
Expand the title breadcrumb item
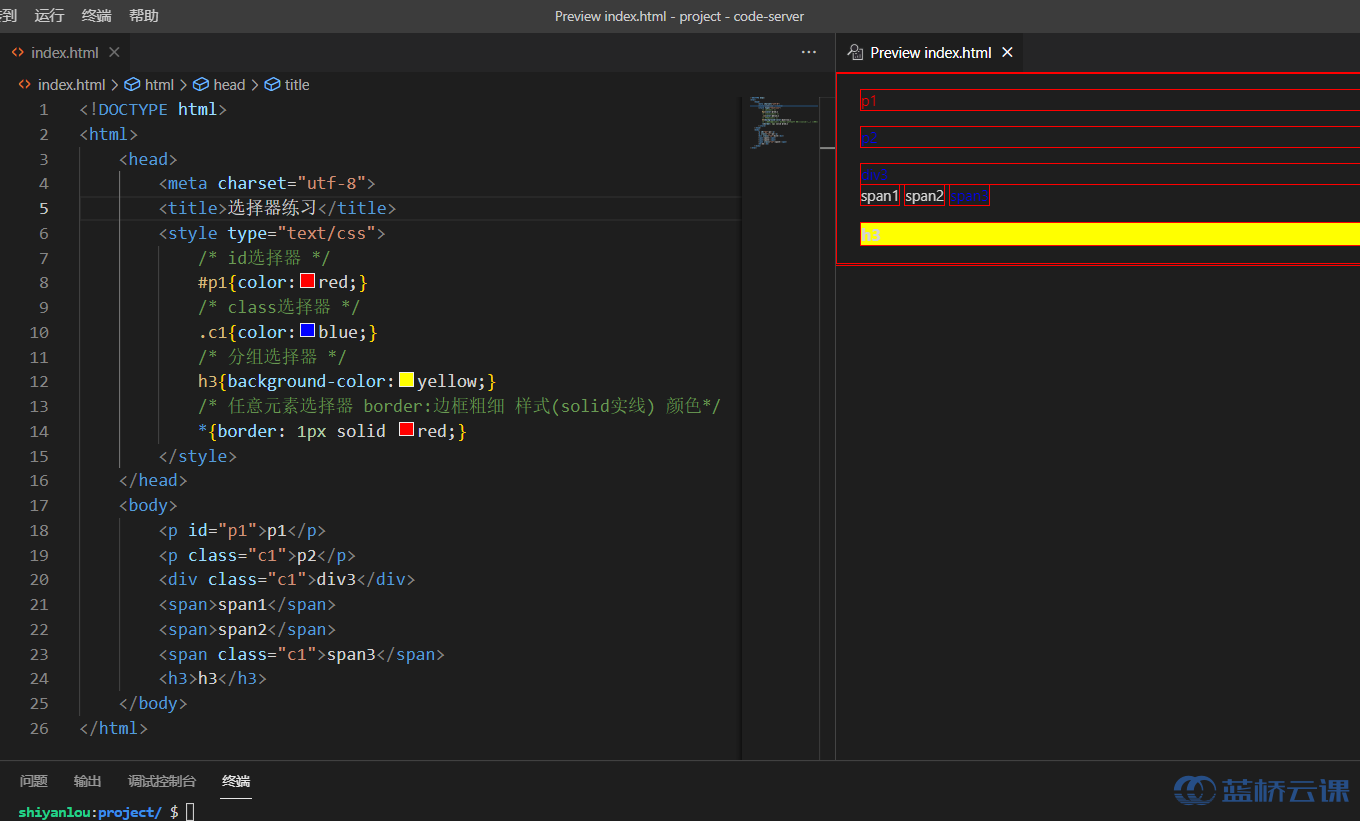tap(297, 85)
